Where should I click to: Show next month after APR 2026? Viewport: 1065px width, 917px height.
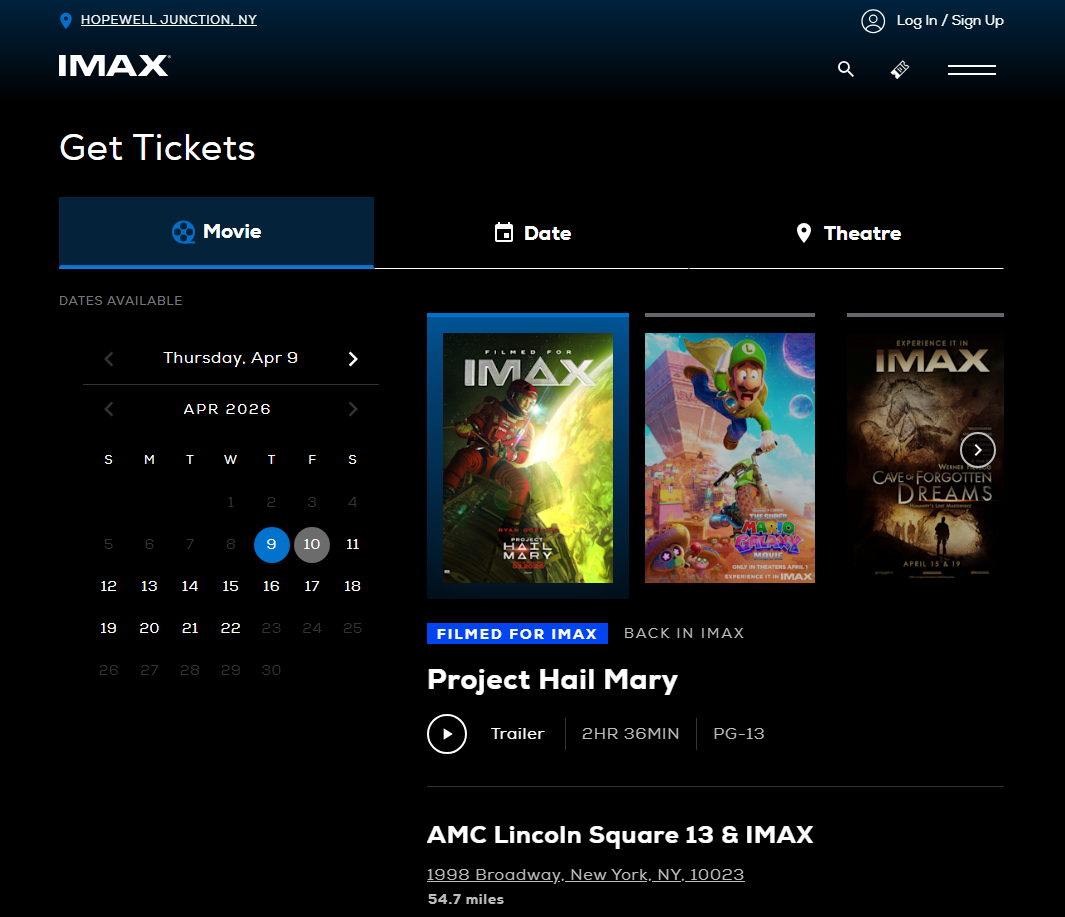[x=353, y=409]
